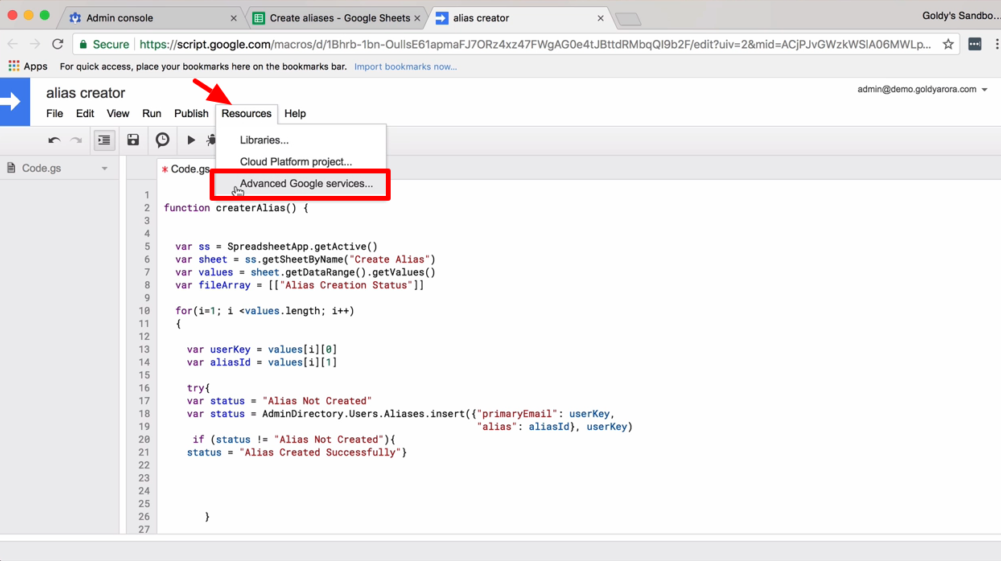Choose Cloud Platform project... menu entry

[301, 161]
